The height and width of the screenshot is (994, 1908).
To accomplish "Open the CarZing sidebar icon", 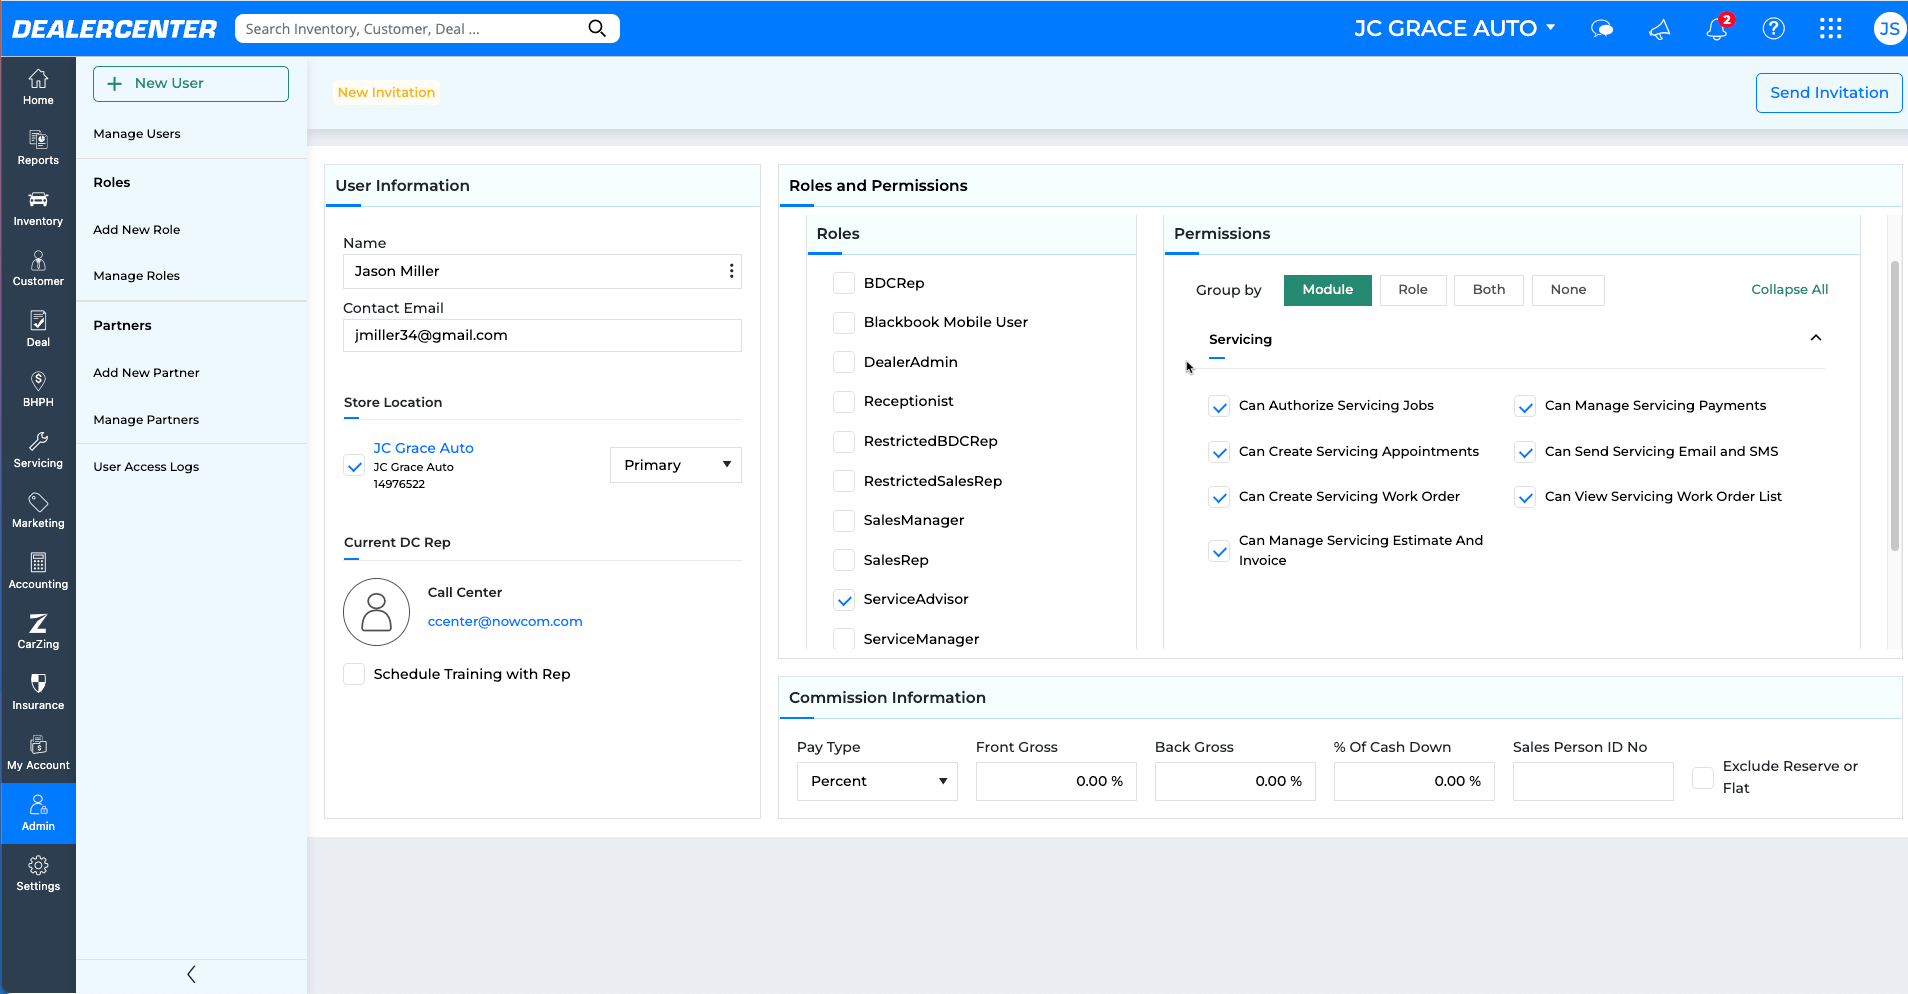I will 38,632.
